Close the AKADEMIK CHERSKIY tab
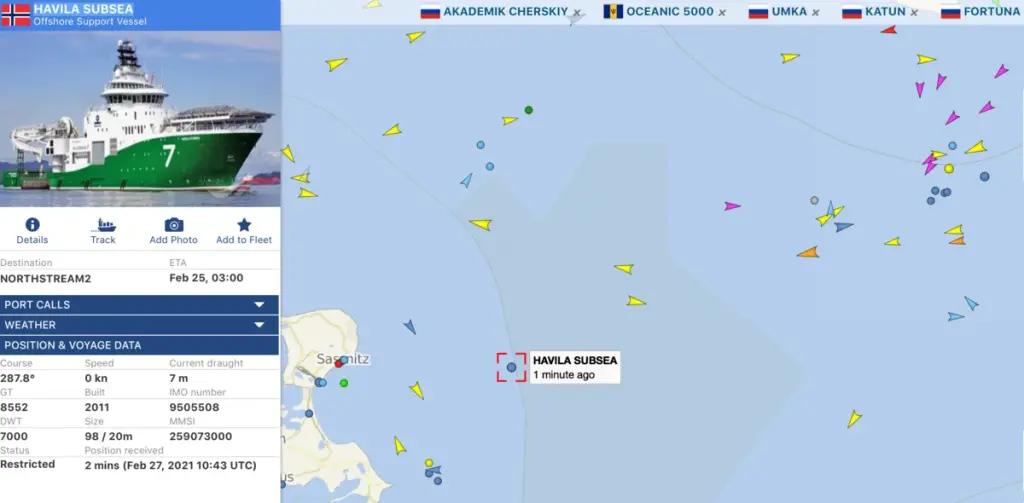 pyautogui.click(x=577, y=12)
